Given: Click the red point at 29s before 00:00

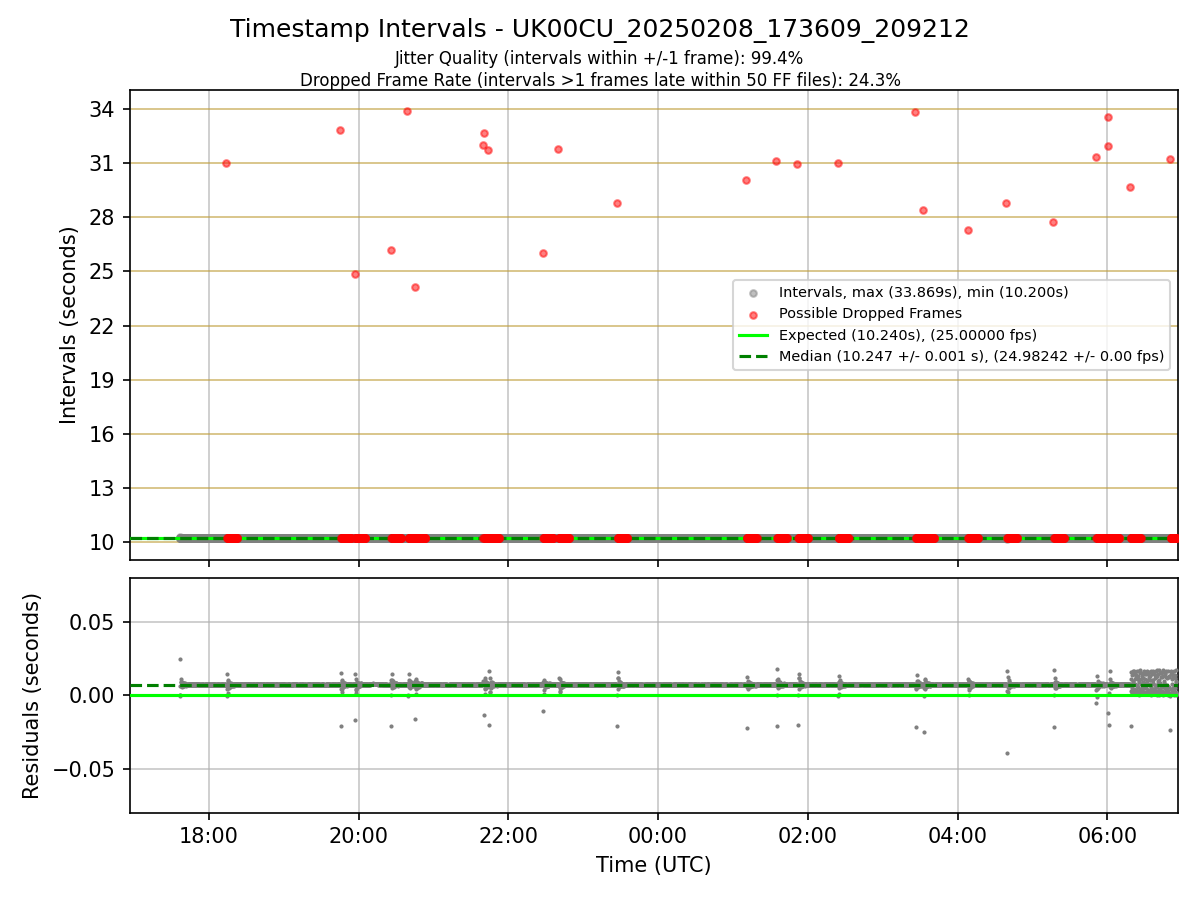Looking at the screenshot, I should [x=617, y=203].
